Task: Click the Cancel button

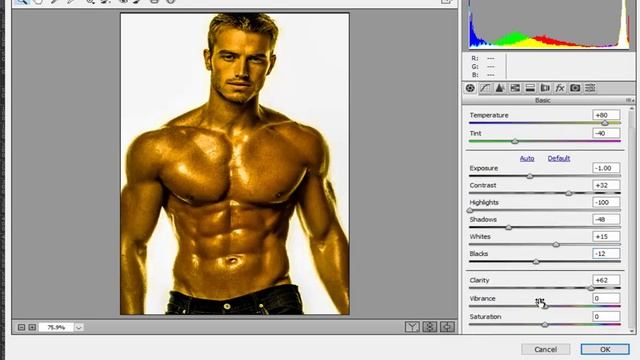Action: 546,349
